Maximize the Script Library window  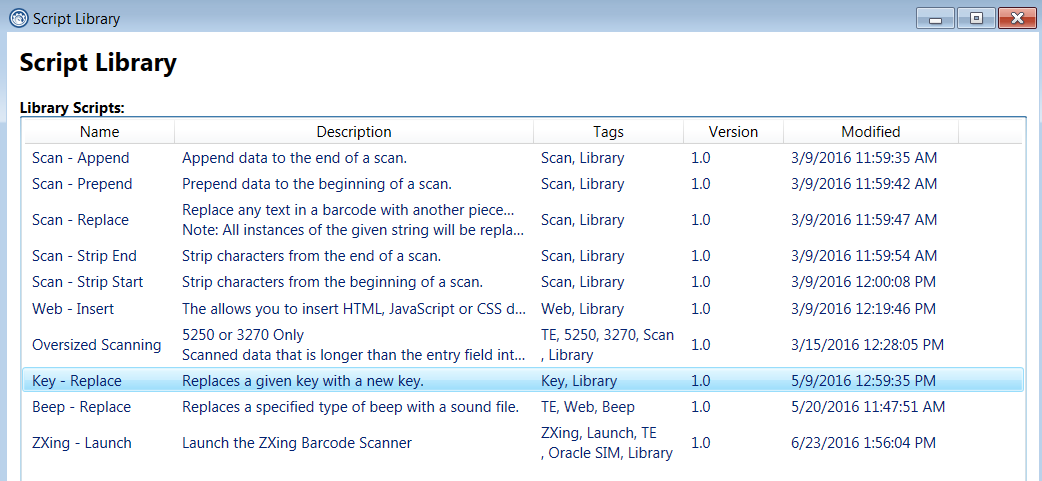[975, 18]
